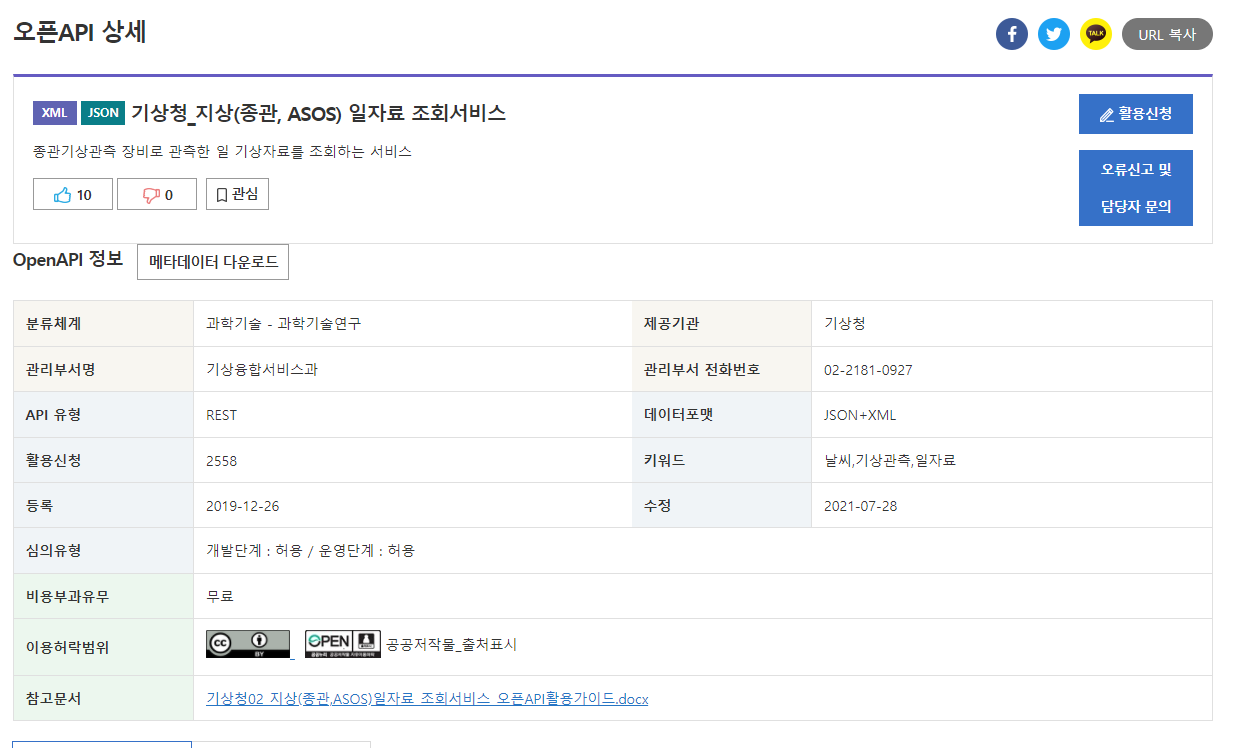
Task: Copy the link with URL 복사 button
Action: (1167, 34)
